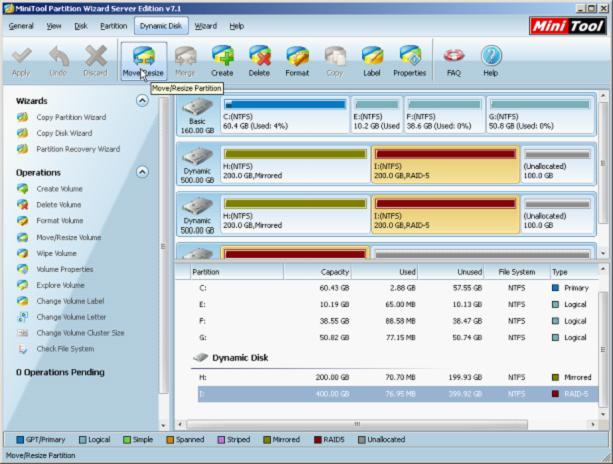Sort by the File System column header

click(x=517, y=272)
